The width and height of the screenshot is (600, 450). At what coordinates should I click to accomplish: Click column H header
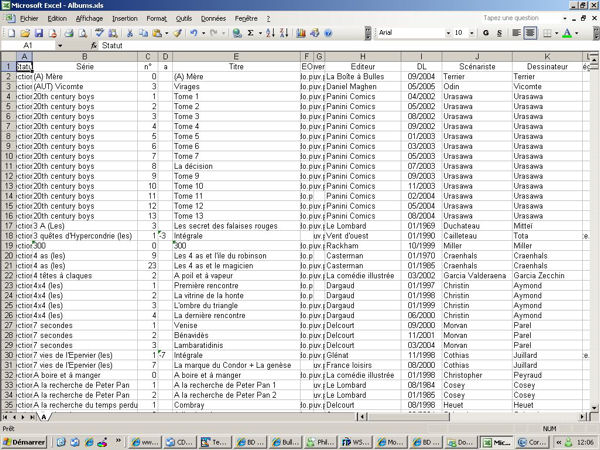pyautogui.click(x=362, y=57)
